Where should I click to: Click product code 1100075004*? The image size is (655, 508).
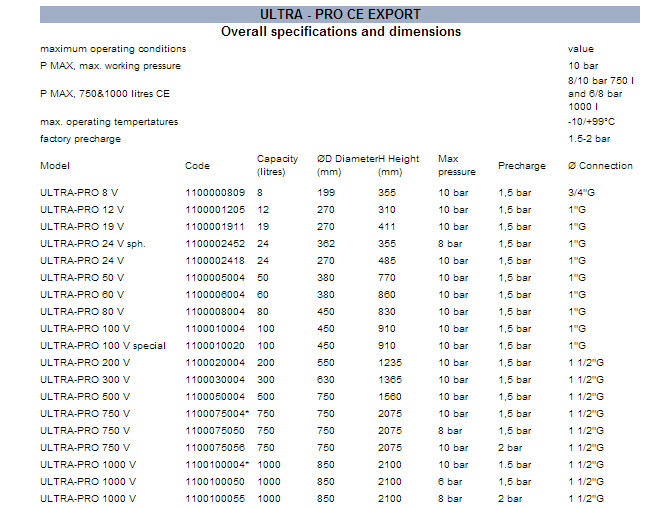217,413
